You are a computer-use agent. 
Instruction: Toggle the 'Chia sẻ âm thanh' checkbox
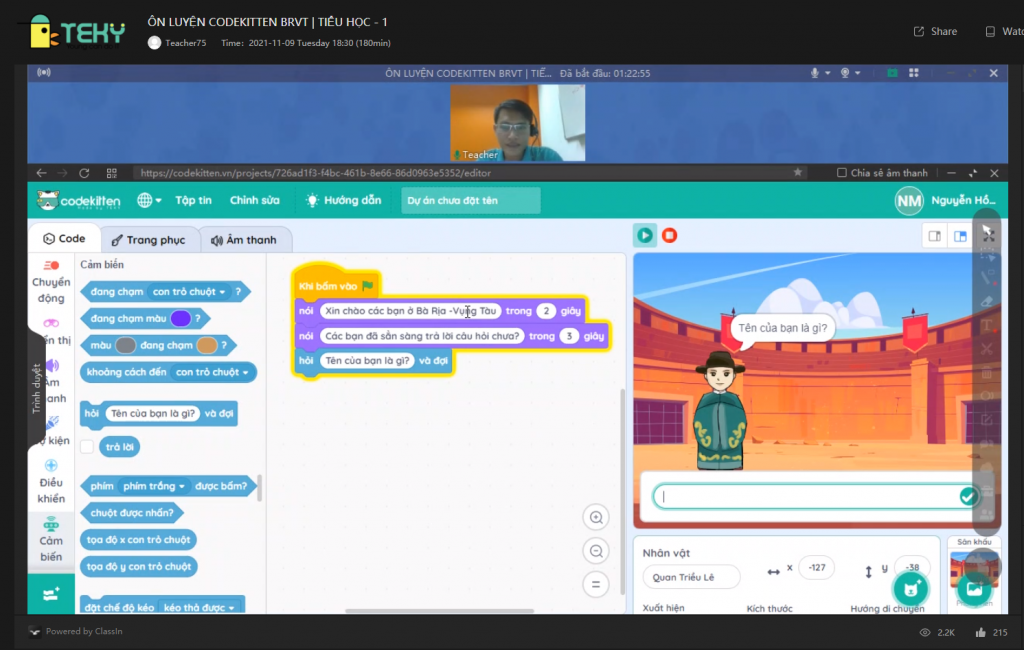[x=842, y=173]
